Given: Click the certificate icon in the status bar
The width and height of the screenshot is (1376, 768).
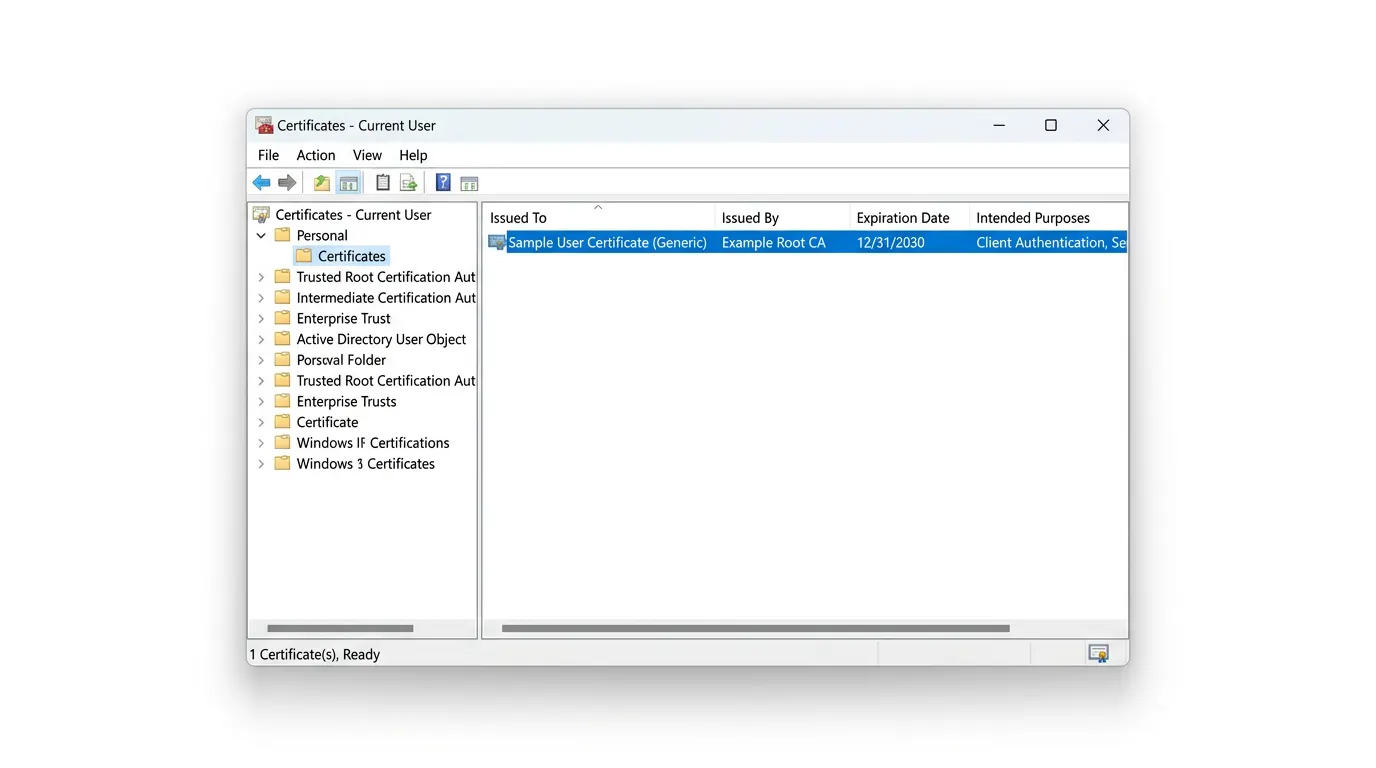Looking at the screenshot, I should point(1099,654).
